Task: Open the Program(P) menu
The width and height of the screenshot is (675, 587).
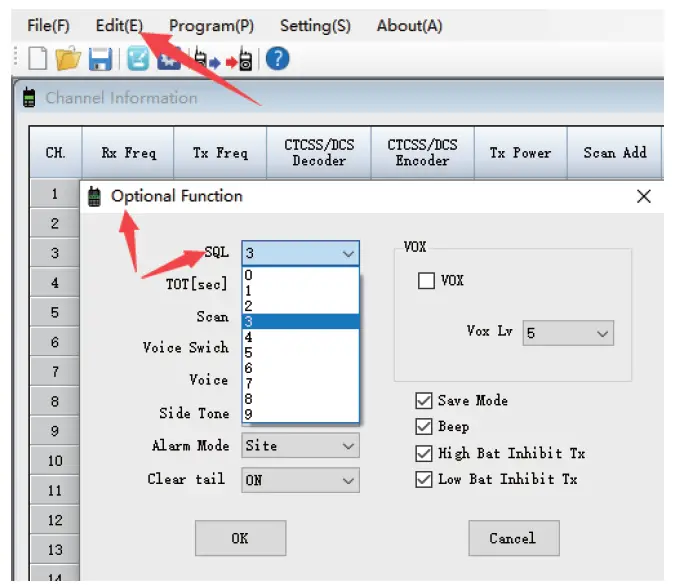Action: (211, 26)
